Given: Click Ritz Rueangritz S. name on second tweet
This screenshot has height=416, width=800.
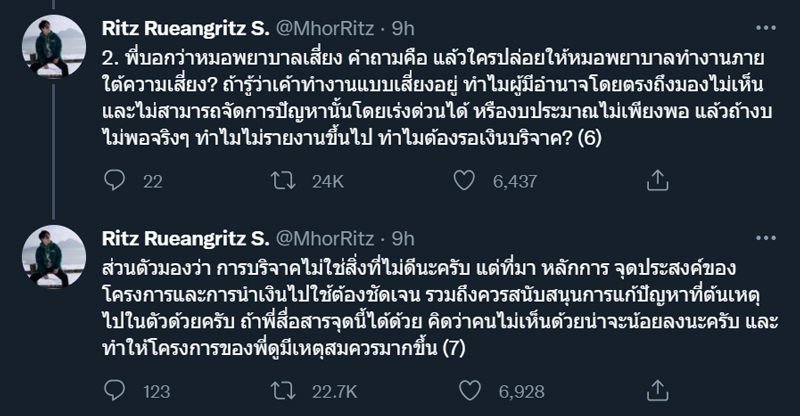Looking at the screenshot, I should pyautogui.click(x=185, y=238).
